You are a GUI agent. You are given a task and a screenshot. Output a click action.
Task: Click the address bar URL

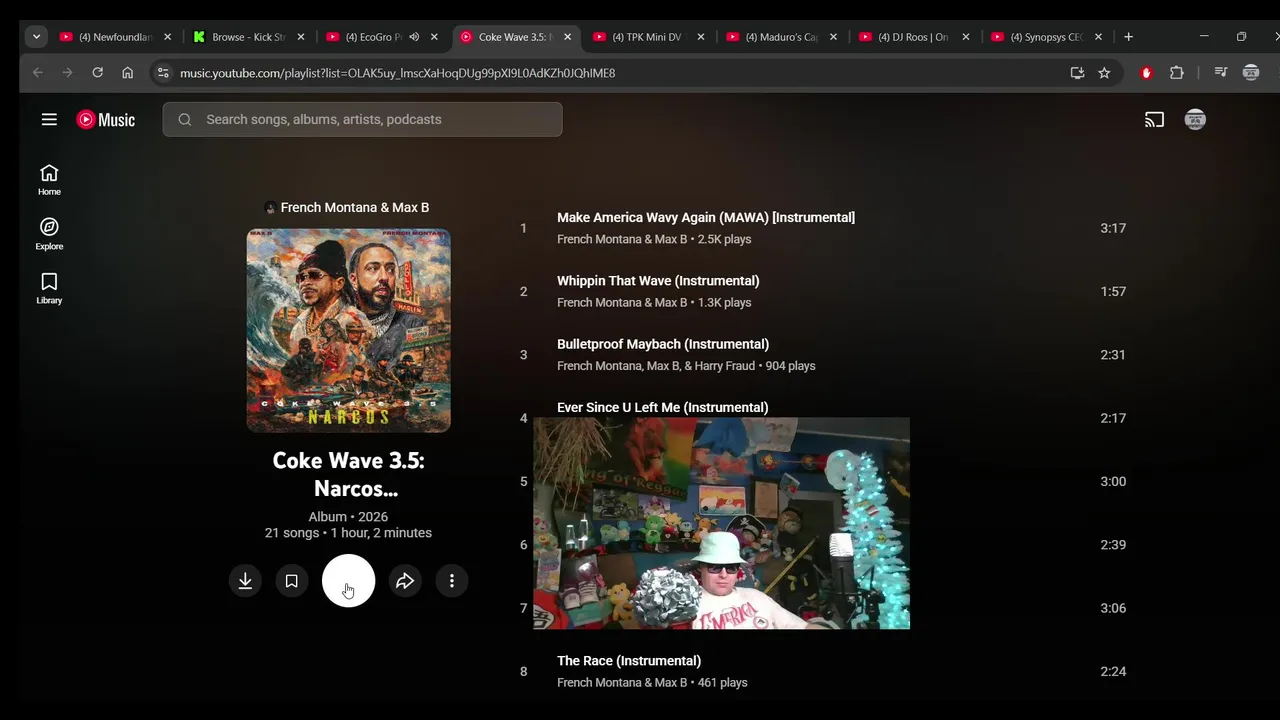(398, 73)
